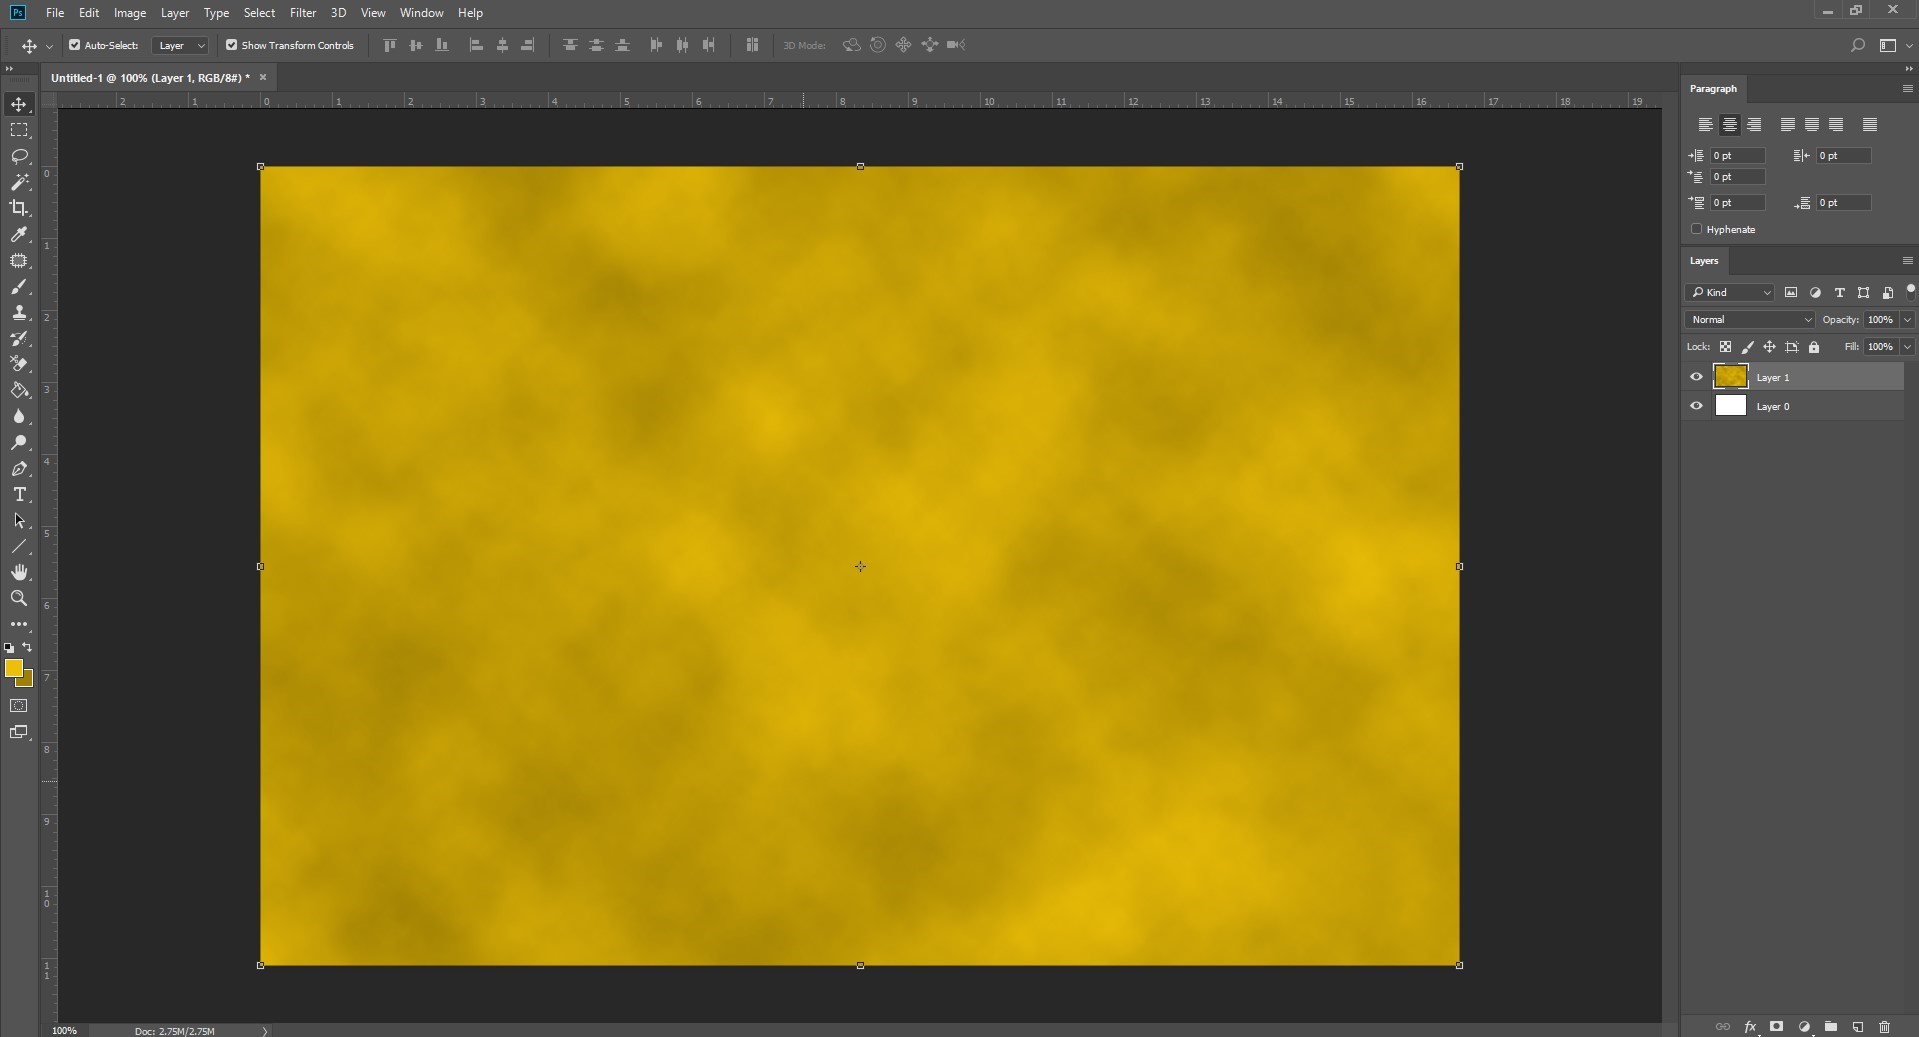This screenshot has height=1037, width=1919.
Task: Set paragraph to right align text
Action: pyautogui.click(x=1754, y=125)
